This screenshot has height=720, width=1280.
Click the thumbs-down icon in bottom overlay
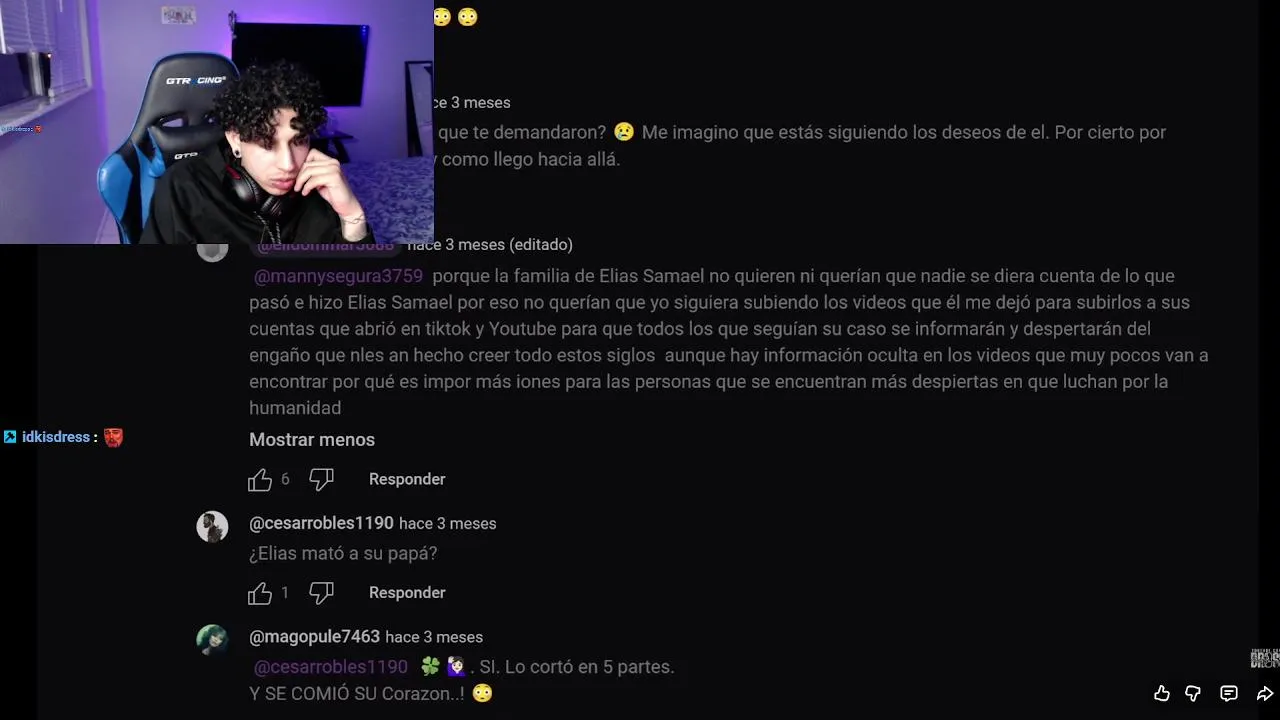1193,693
